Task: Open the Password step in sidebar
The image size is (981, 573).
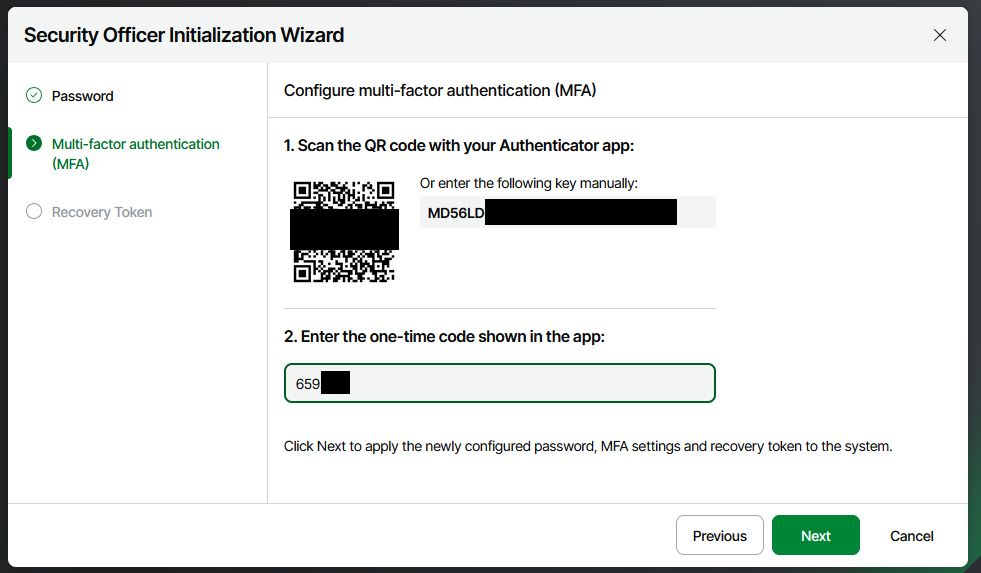Action: click(83, 96)
